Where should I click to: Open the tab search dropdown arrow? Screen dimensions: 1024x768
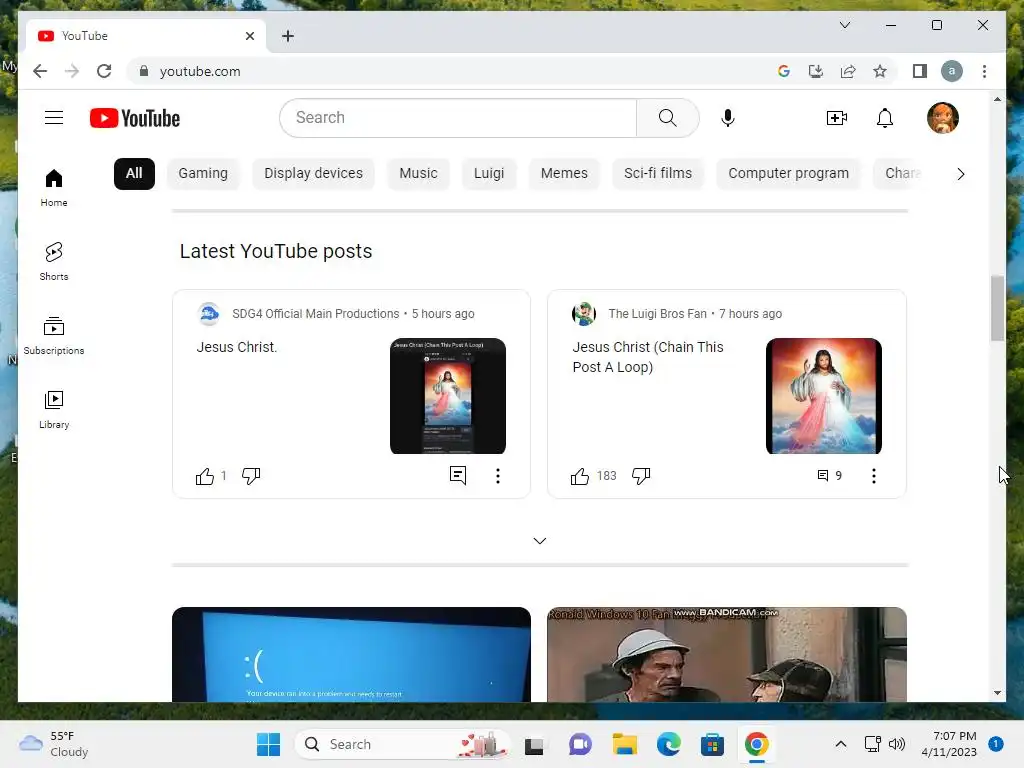point(844,25)
